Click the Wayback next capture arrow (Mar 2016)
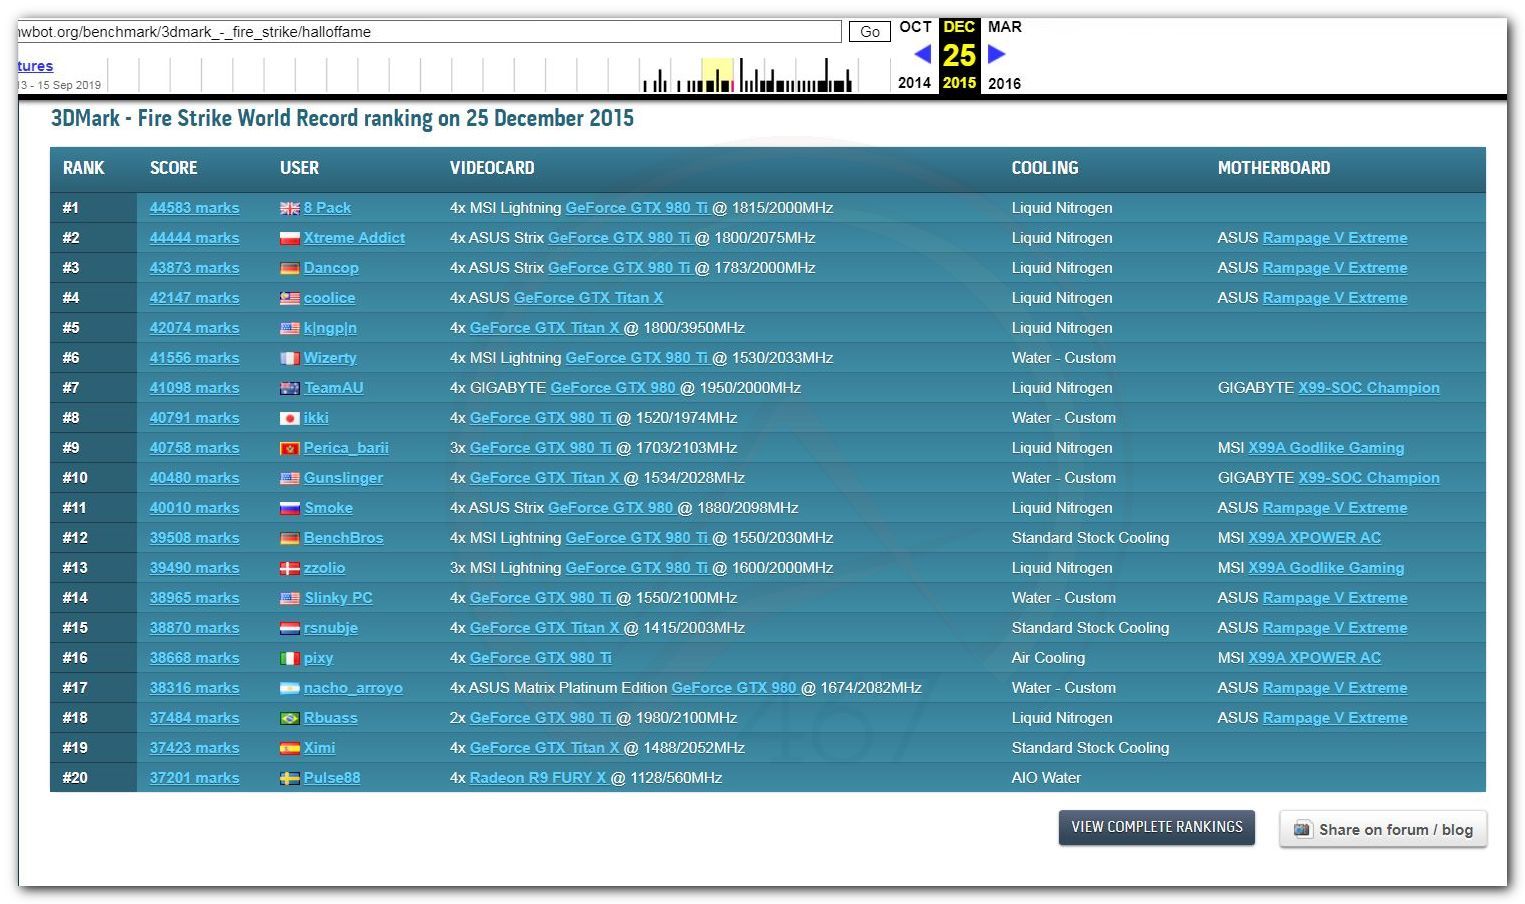This screenshot has height=904, width=1525. tap(996, 54)
